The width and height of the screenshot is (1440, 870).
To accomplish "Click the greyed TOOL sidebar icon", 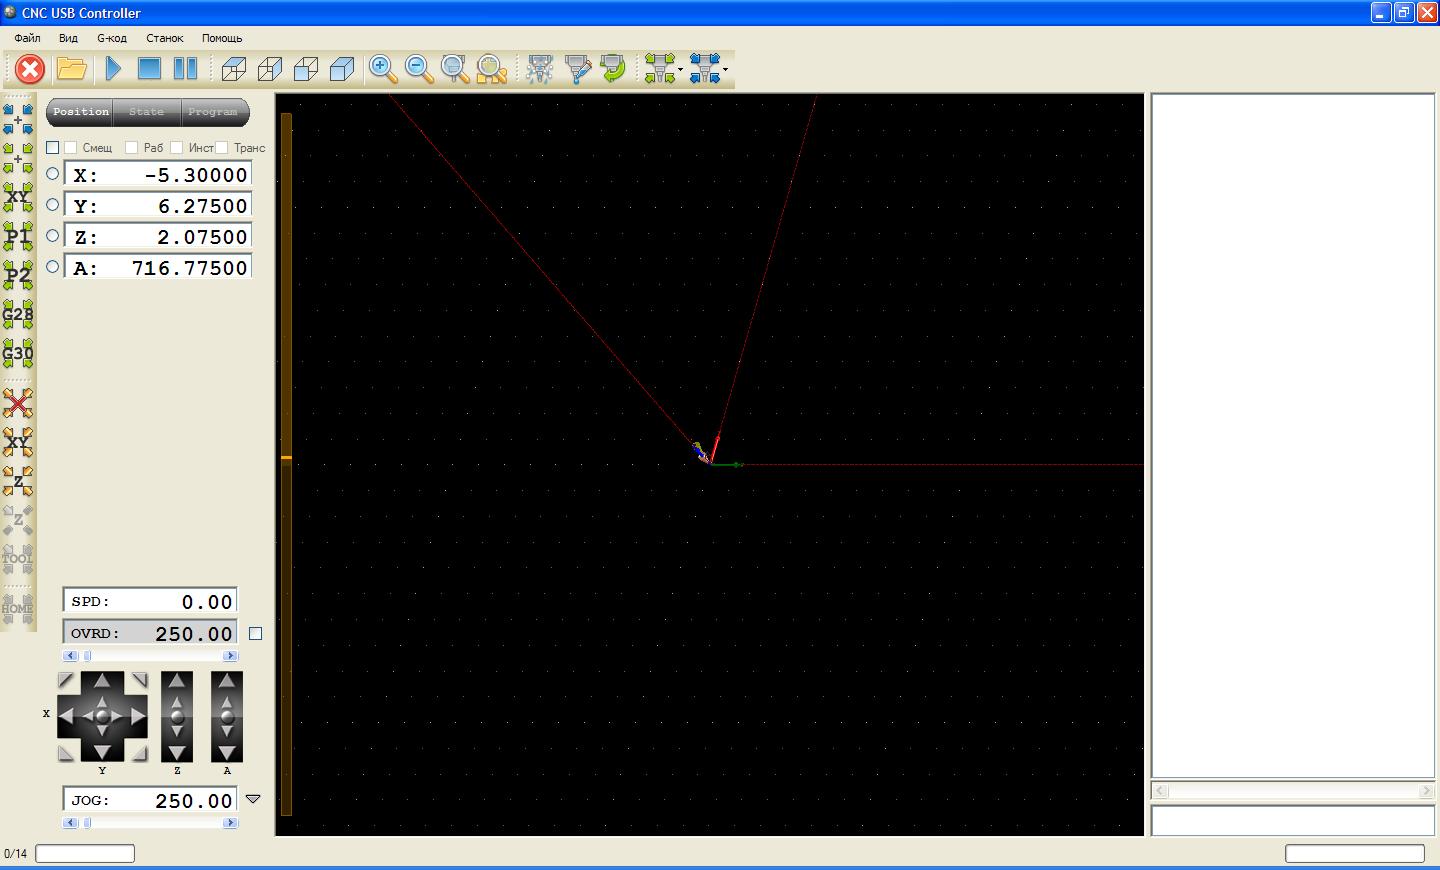I will click(x=18, y=559).
